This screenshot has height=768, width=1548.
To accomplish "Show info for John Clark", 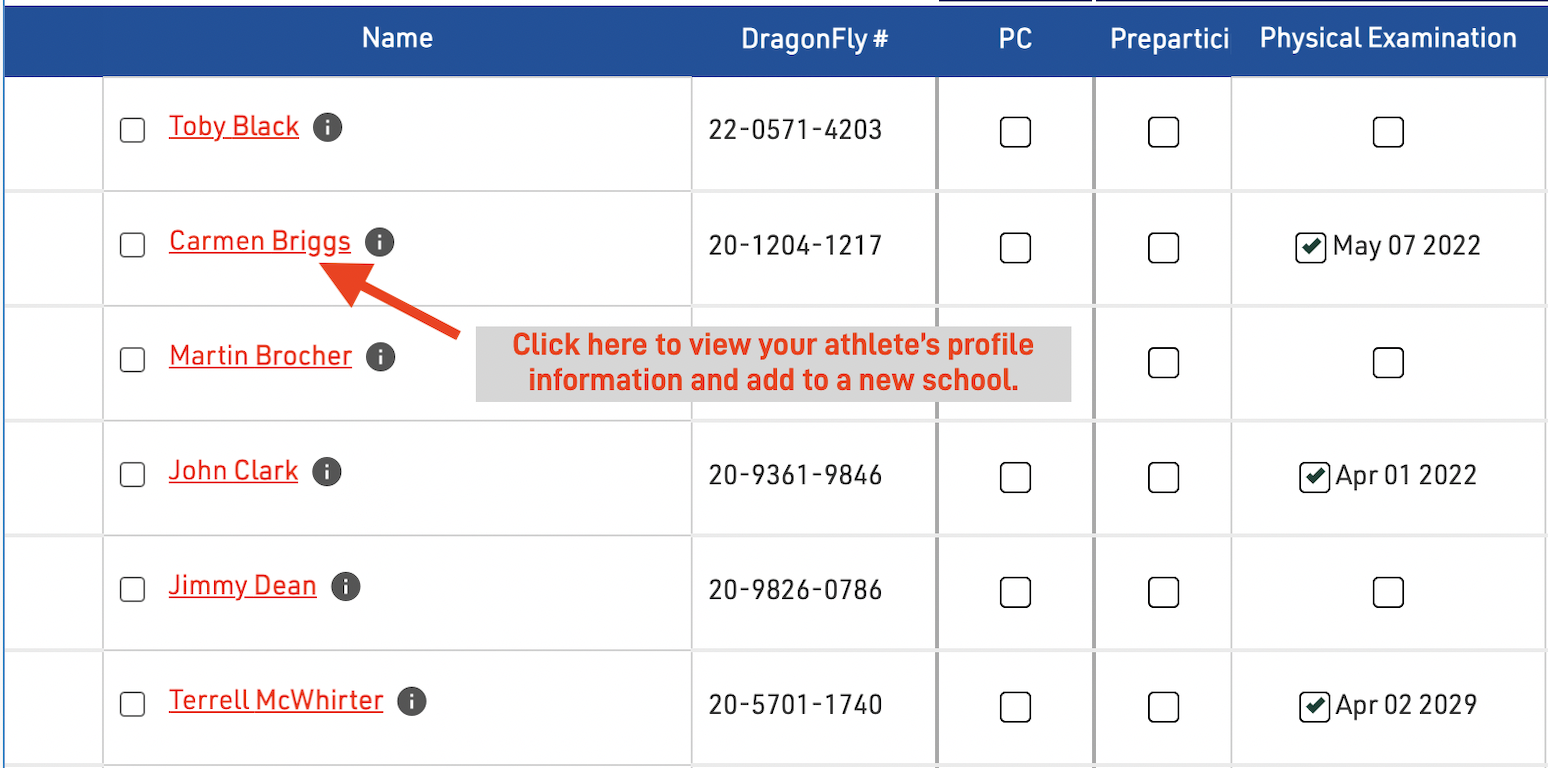I will click(326, 472).
